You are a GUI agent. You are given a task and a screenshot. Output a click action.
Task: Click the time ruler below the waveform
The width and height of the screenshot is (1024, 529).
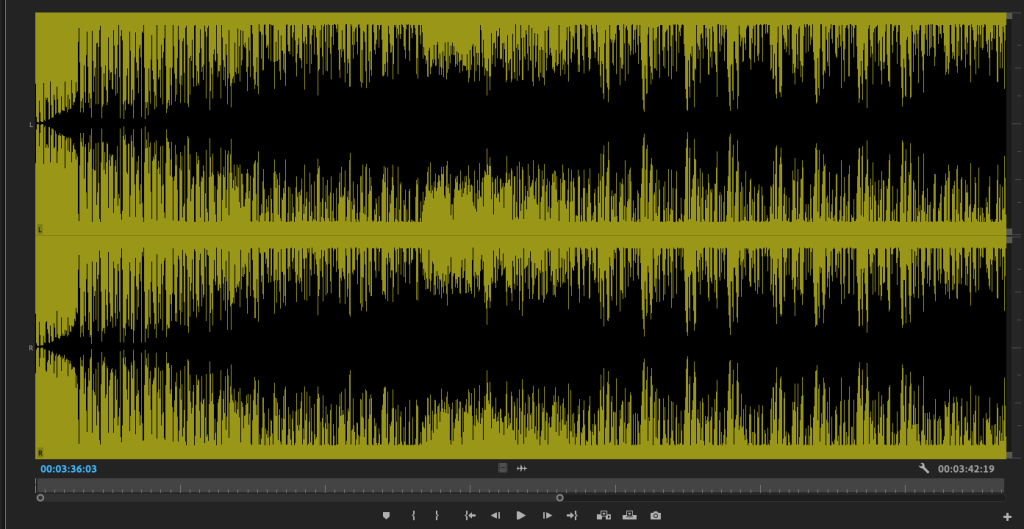click(x=520, y=485)
